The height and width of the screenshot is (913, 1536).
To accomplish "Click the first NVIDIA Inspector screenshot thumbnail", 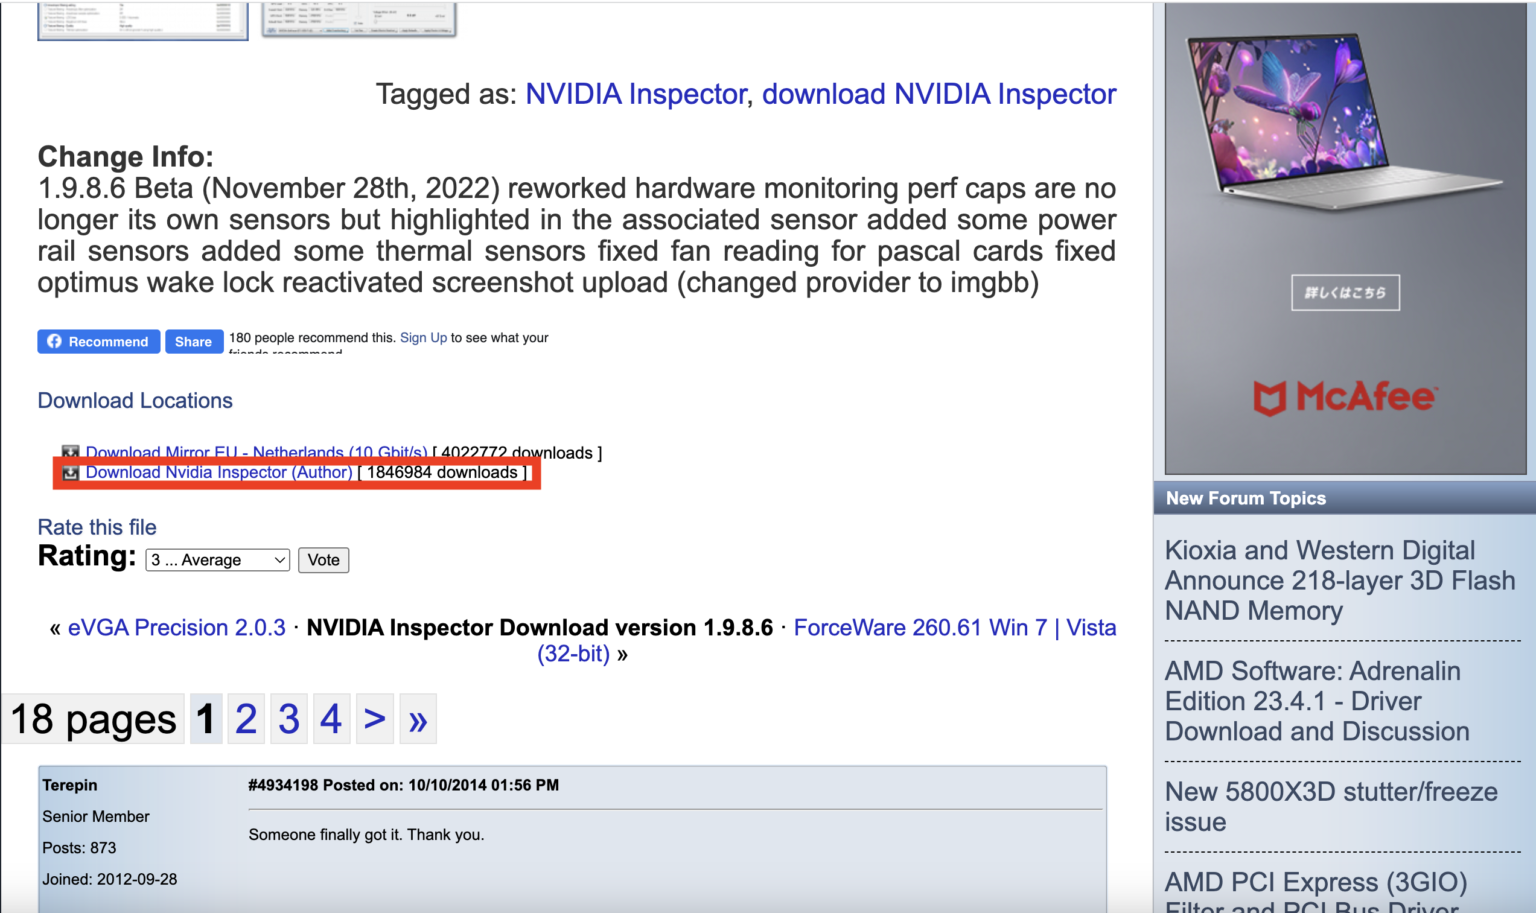I will point(142,20).
